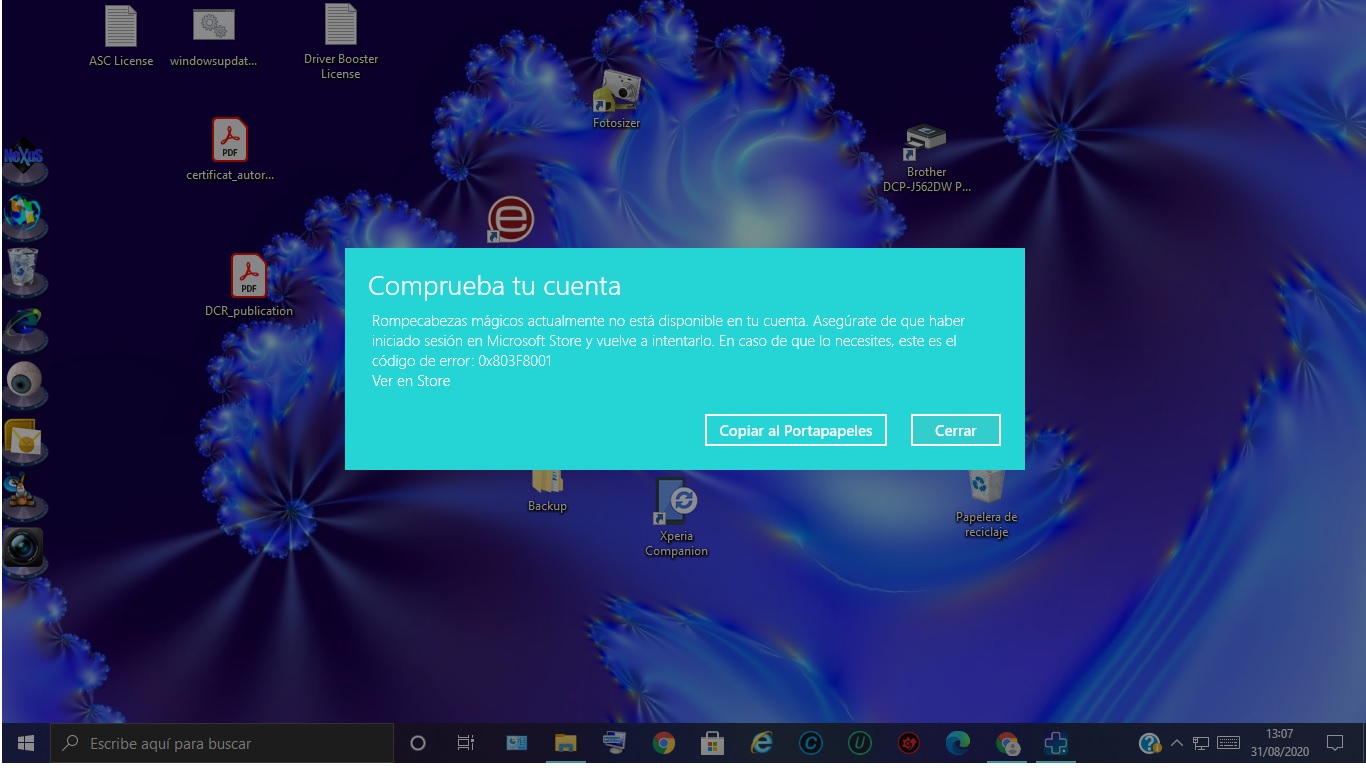This screenshot has height=768, width=1366.
Task: Click the Cerrar button in the dialog
Action: [955, 430]
